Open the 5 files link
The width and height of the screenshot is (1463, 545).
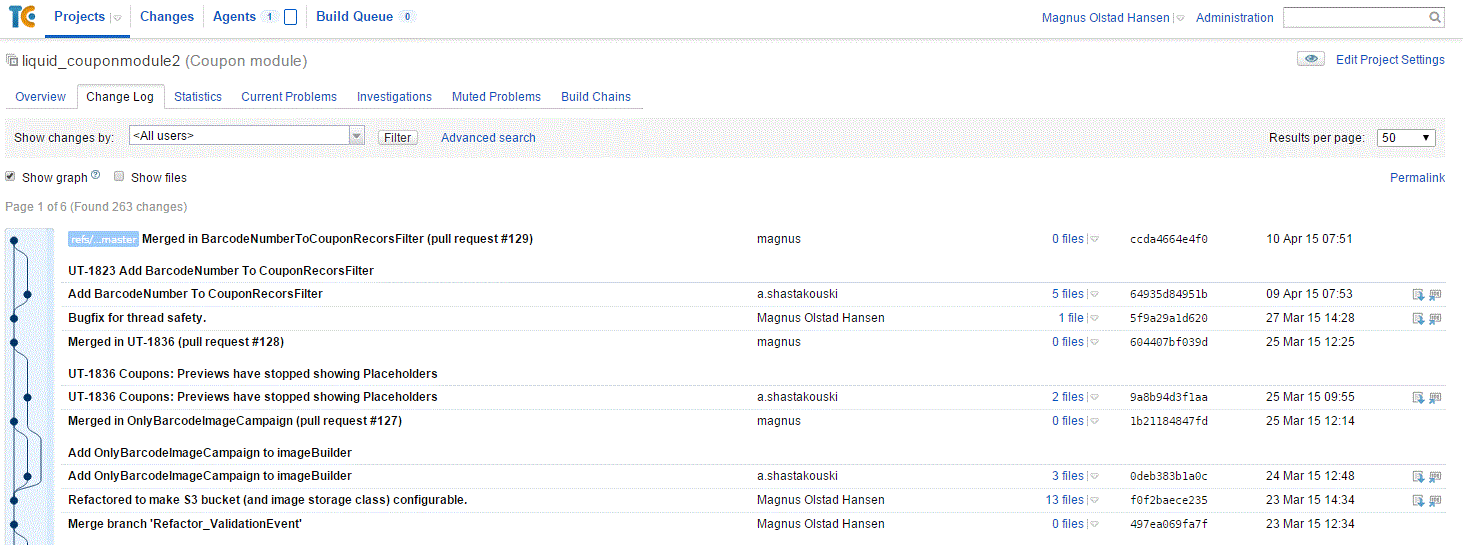1068,294
